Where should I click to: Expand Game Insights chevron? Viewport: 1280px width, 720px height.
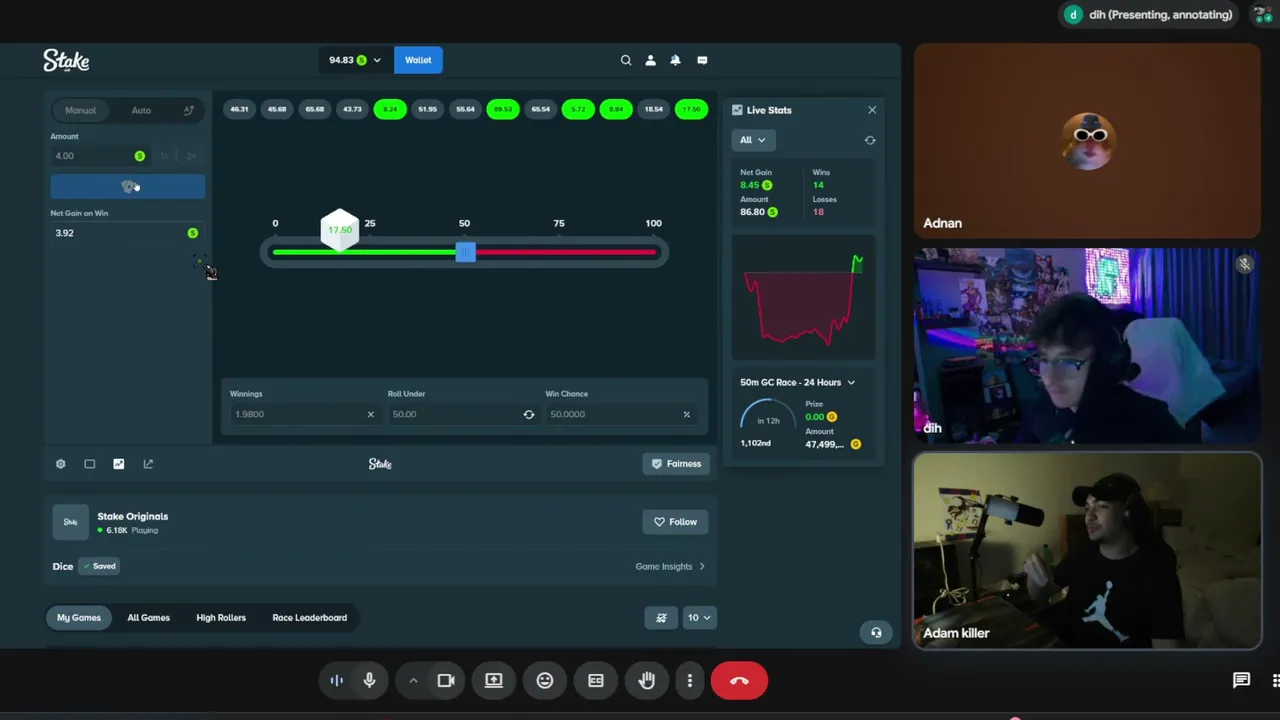[x=702, y=567]
